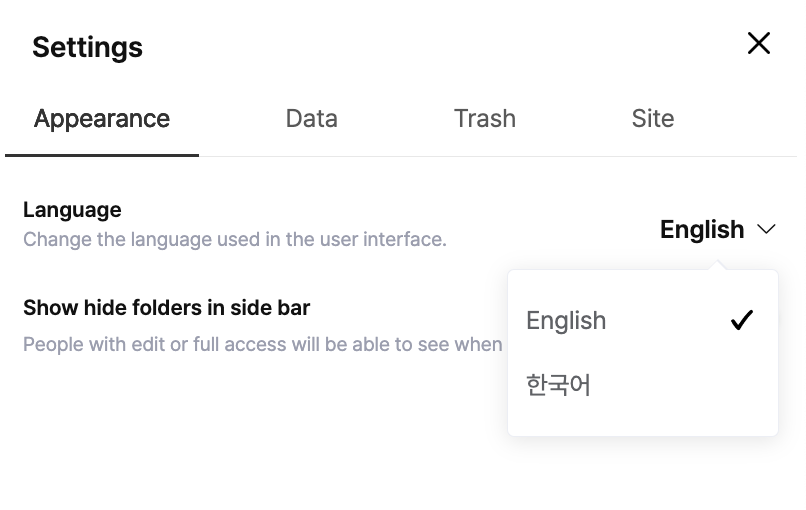Click the Settings dialog title
806x510 pixels.
coord(87,47)
